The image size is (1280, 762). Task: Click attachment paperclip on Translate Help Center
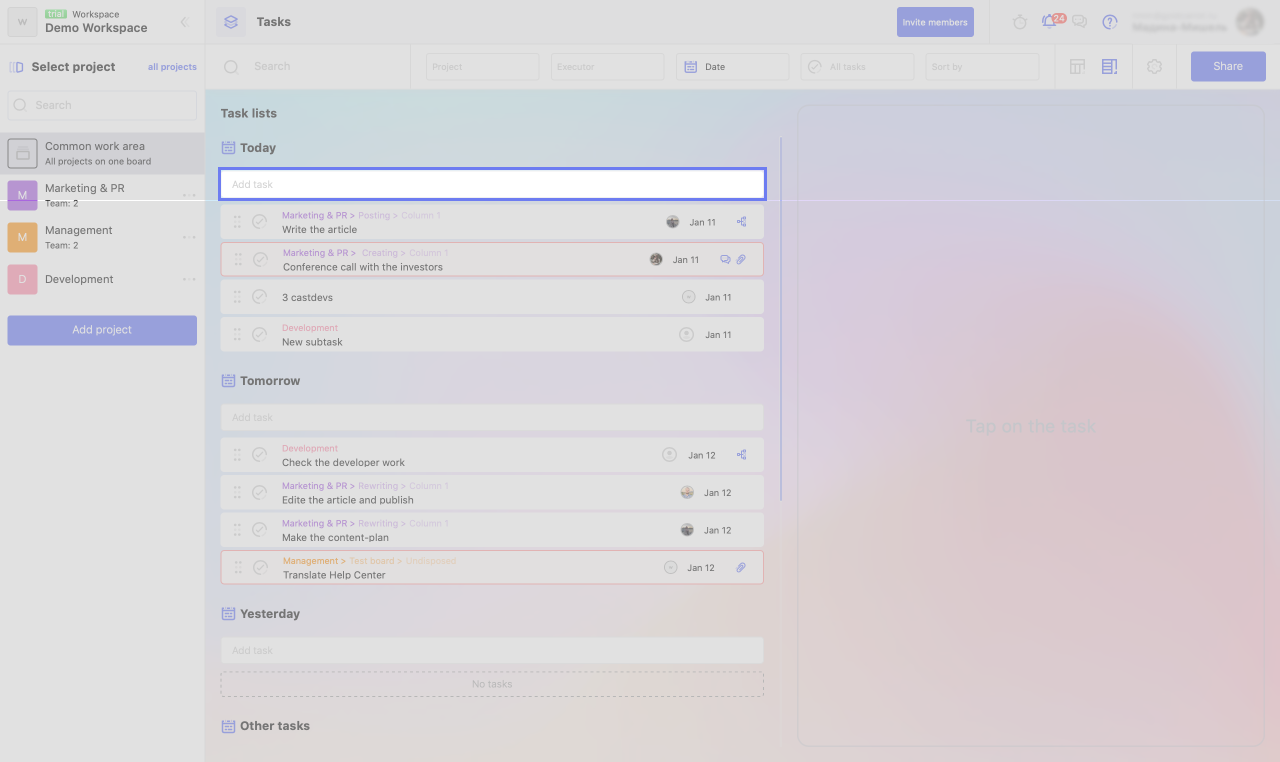[741, 568]
